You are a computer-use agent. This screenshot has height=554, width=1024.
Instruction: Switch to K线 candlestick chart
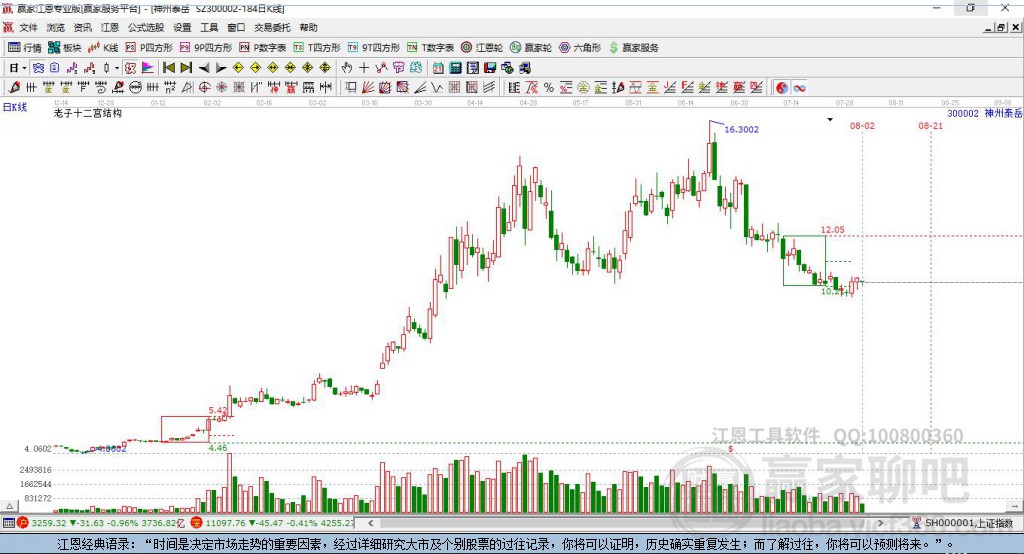[103, 48]
